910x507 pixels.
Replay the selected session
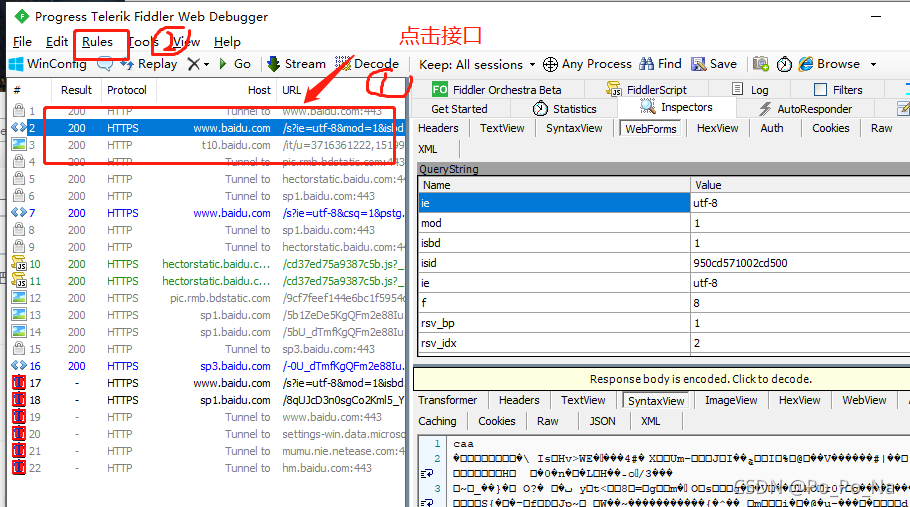click(x=149, y=64)
